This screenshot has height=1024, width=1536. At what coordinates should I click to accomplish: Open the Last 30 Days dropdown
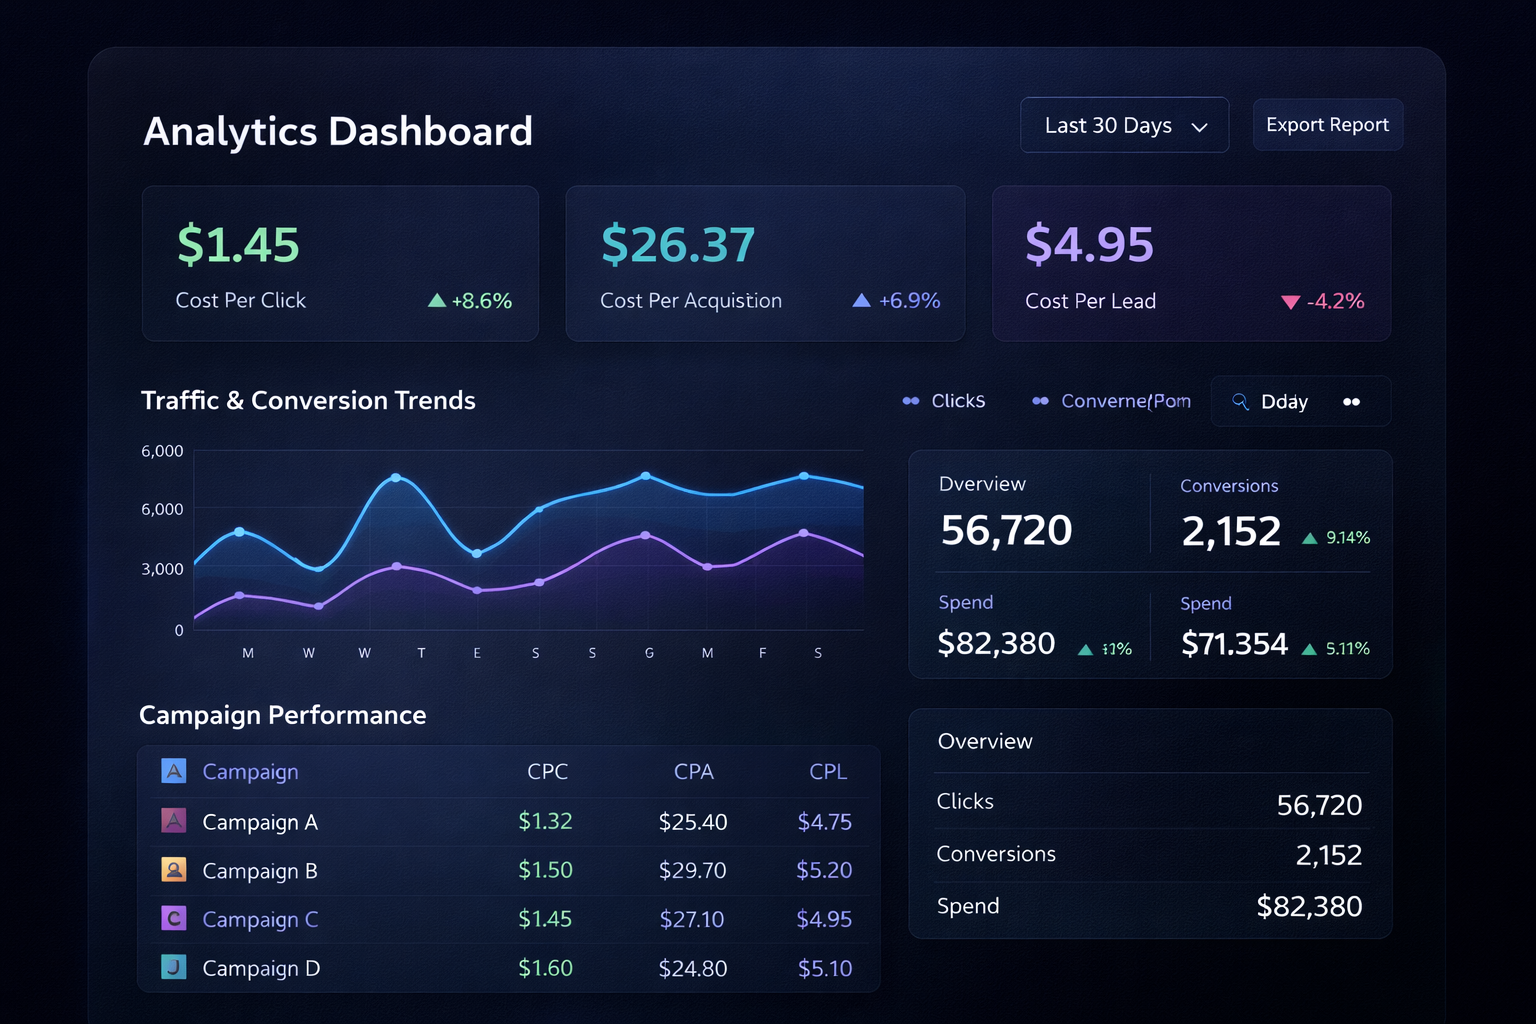click(1124, 125)
